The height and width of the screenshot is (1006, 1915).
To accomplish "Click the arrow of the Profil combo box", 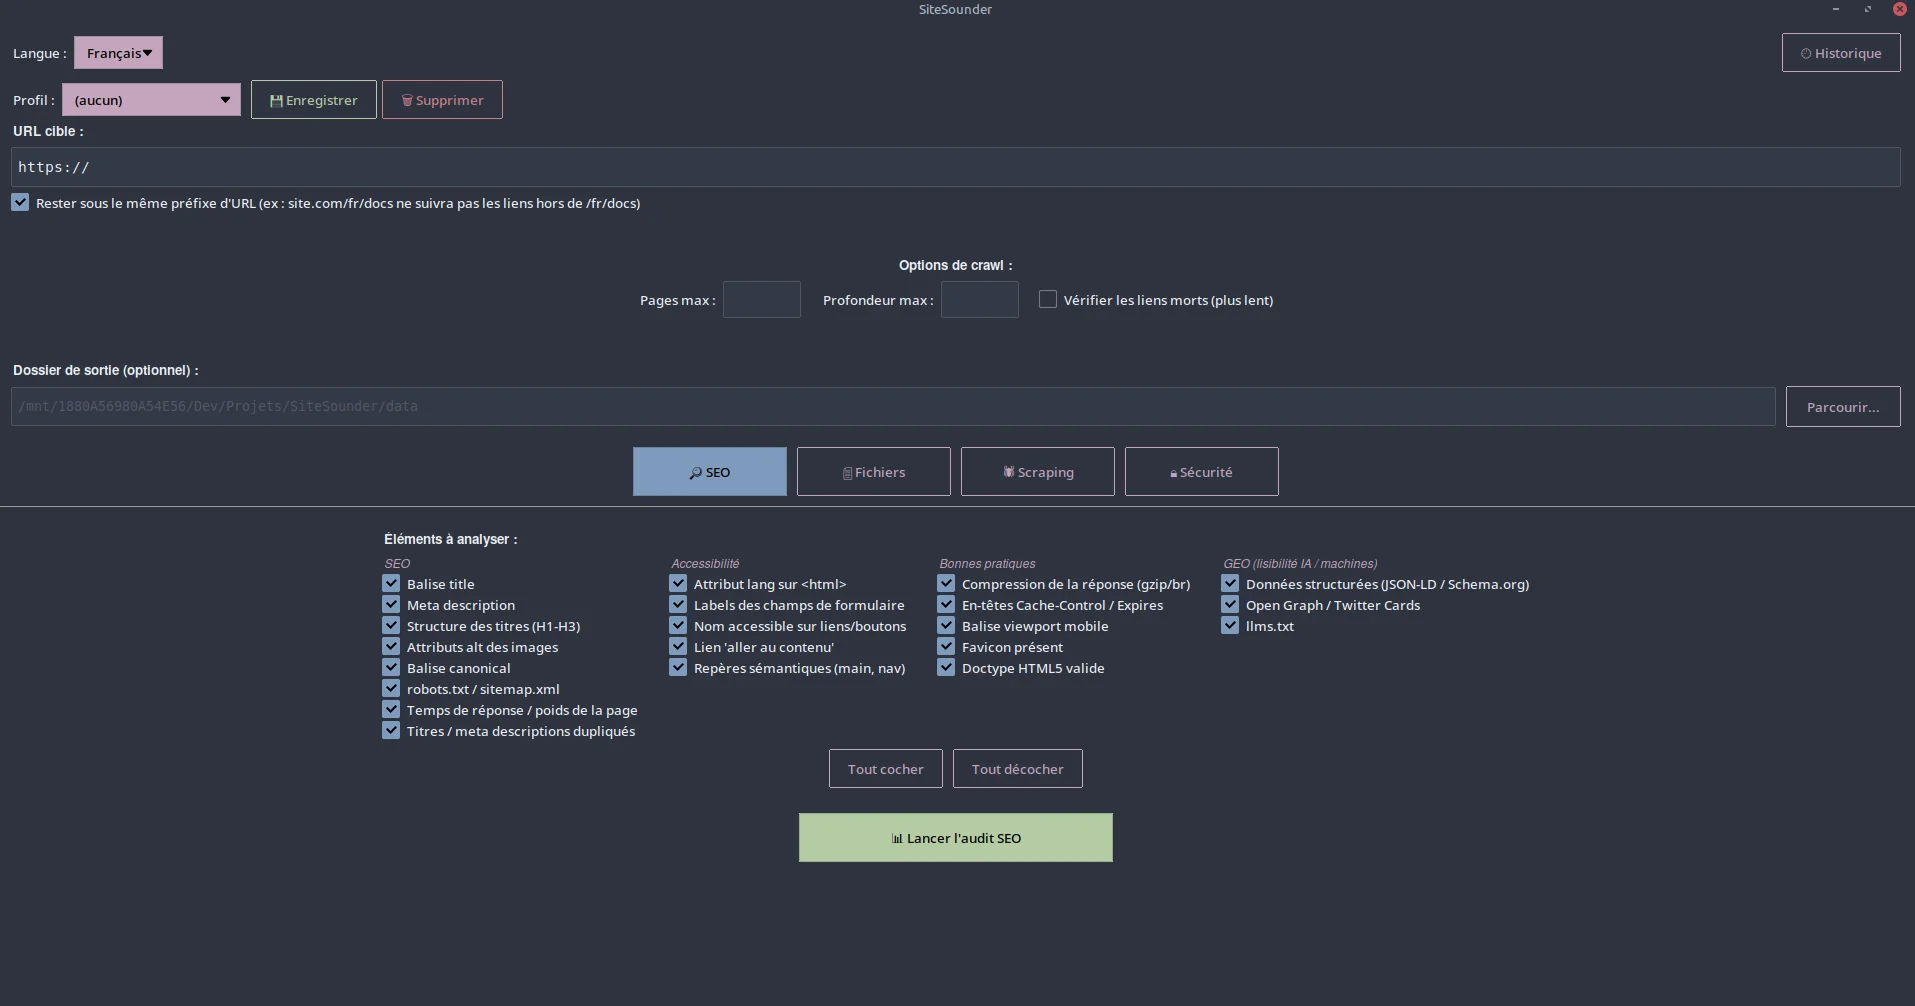I will tap(225, 100).
